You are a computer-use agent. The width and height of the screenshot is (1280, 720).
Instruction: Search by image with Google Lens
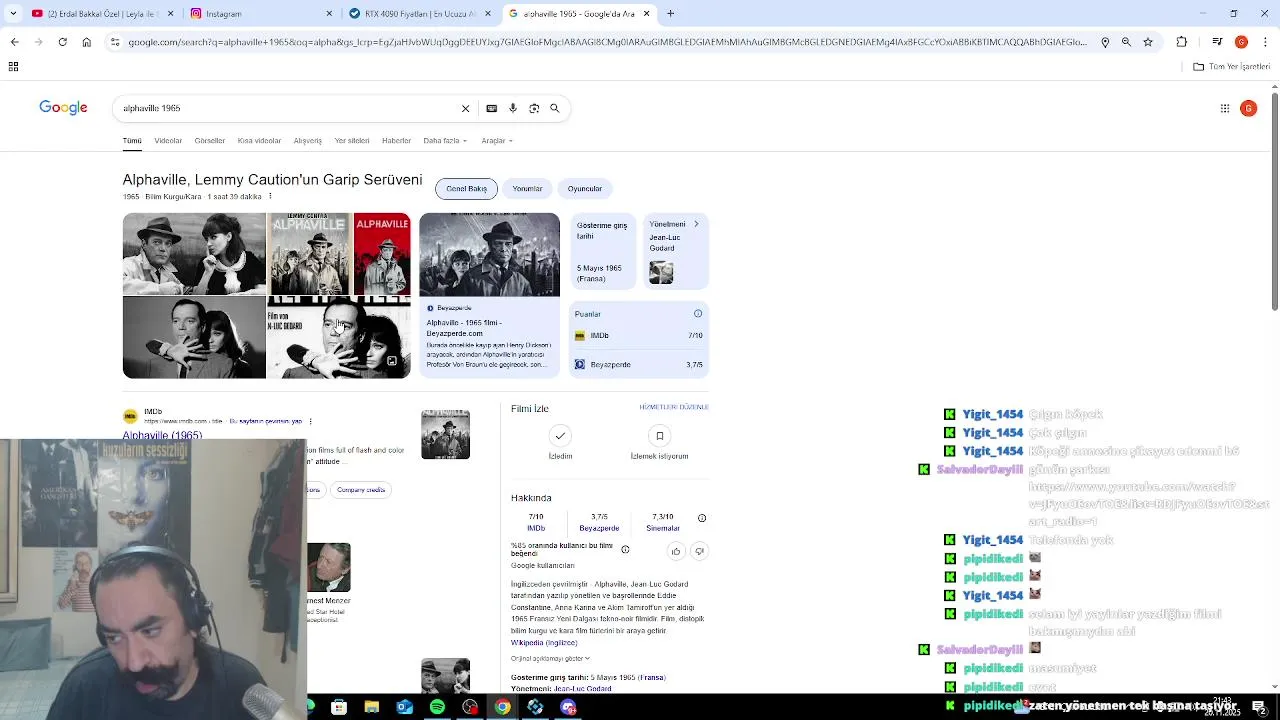(x=534, y=108)
